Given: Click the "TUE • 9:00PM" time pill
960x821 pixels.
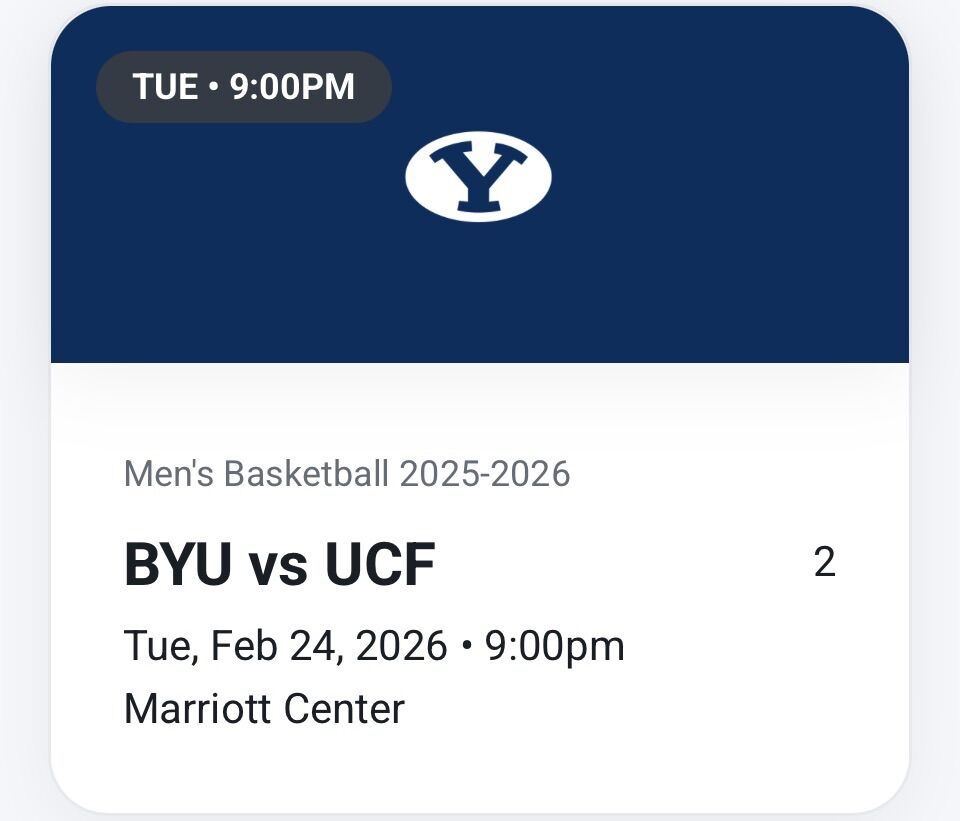Looking at the screenshot, I should pyautogui.click(x=244, y=86).
